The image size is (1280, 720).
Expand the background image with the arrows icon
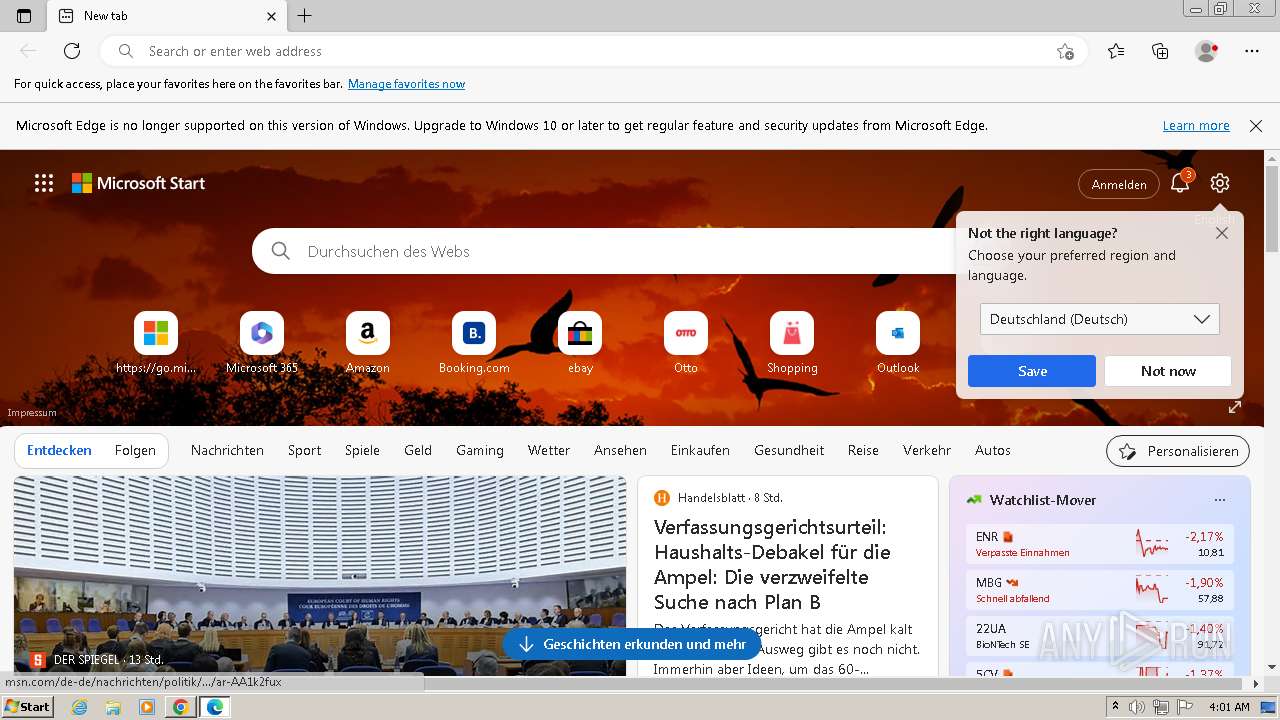(x=1235, y=407)
